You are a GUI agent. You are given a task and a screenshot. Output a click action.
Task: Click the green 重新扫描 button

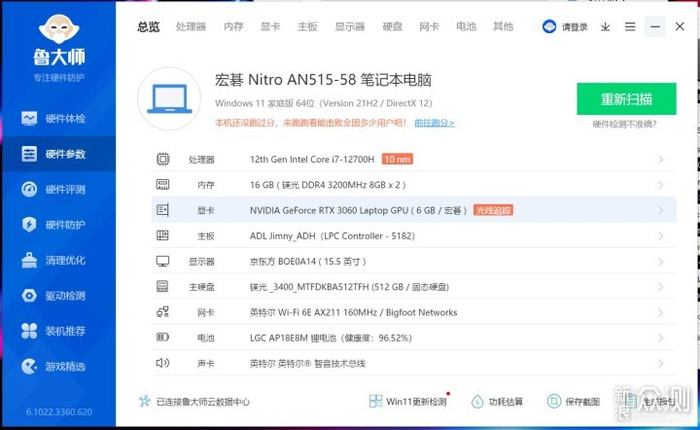626,99
